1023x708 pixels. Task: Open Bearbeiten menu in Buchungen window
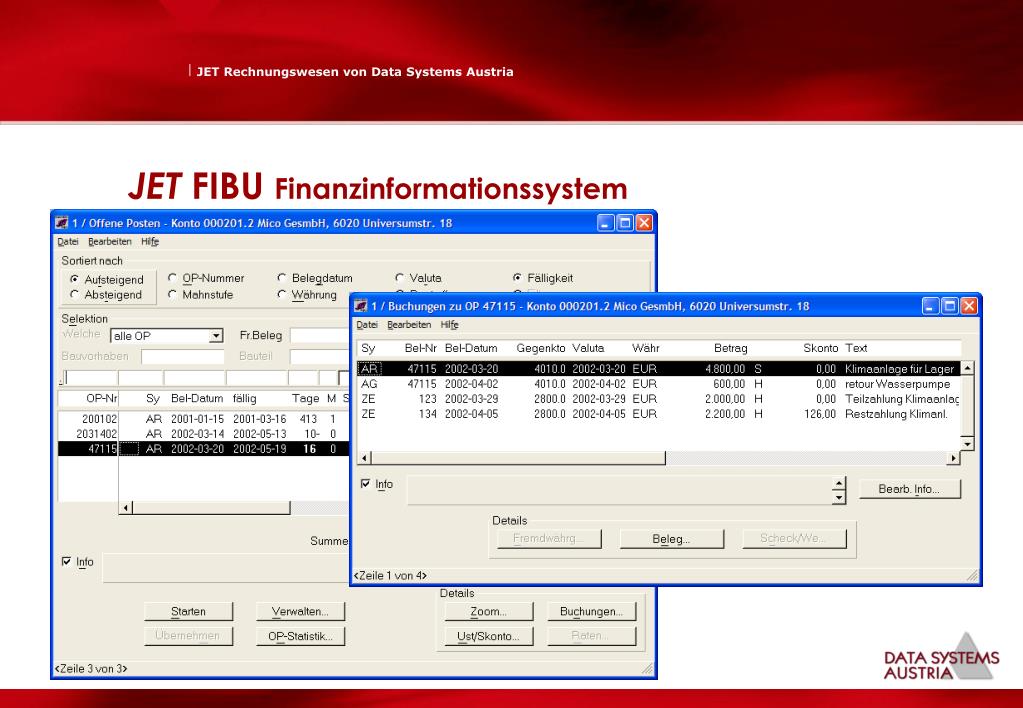pos(409,324)
